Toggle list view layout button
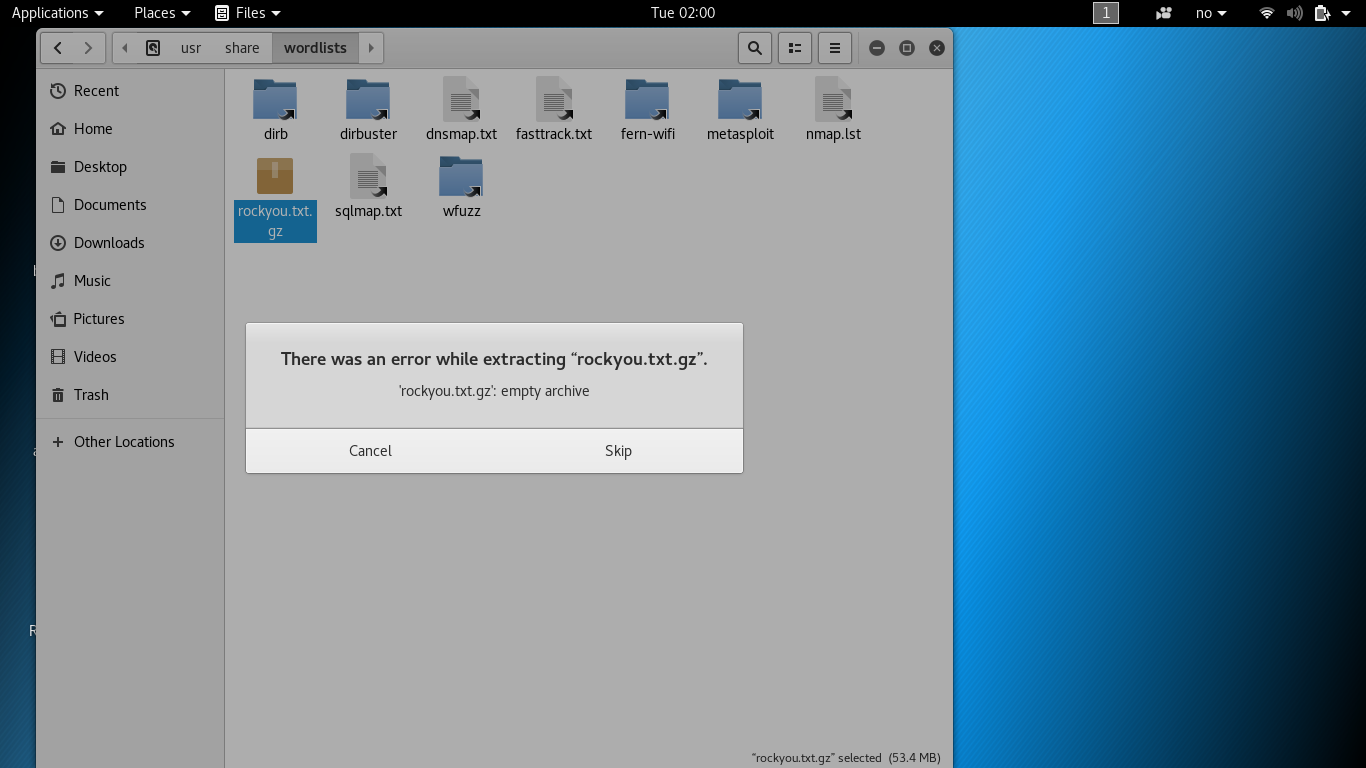 [795, 48]
